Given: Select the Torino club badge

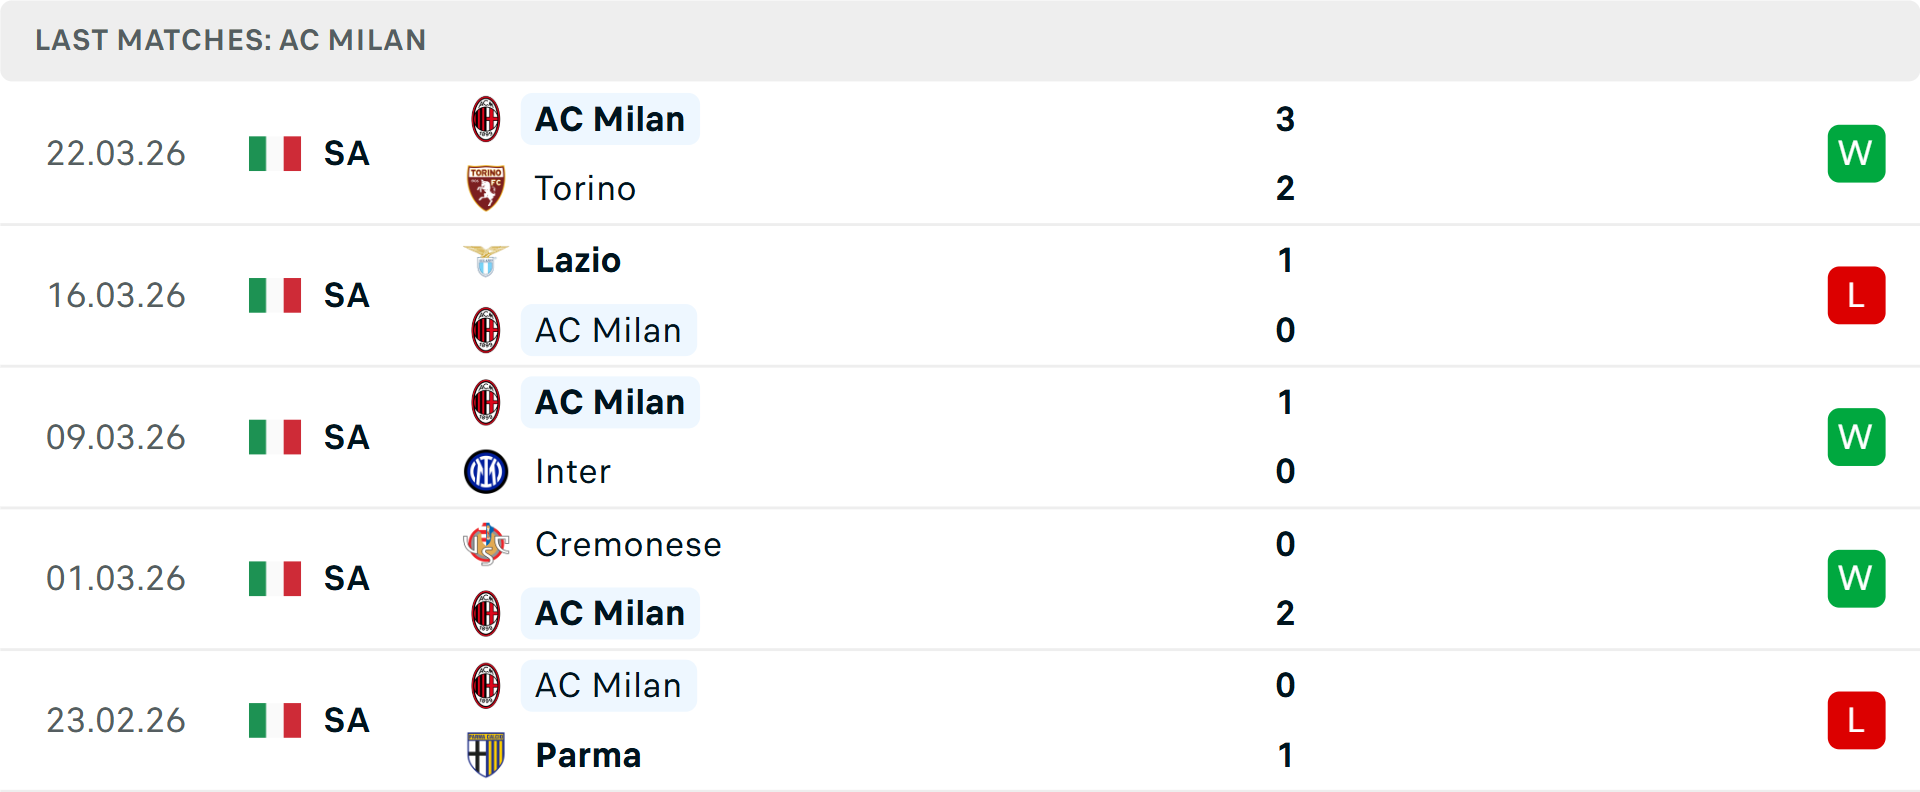Looking at the screenshot, I should click(487, 188).
